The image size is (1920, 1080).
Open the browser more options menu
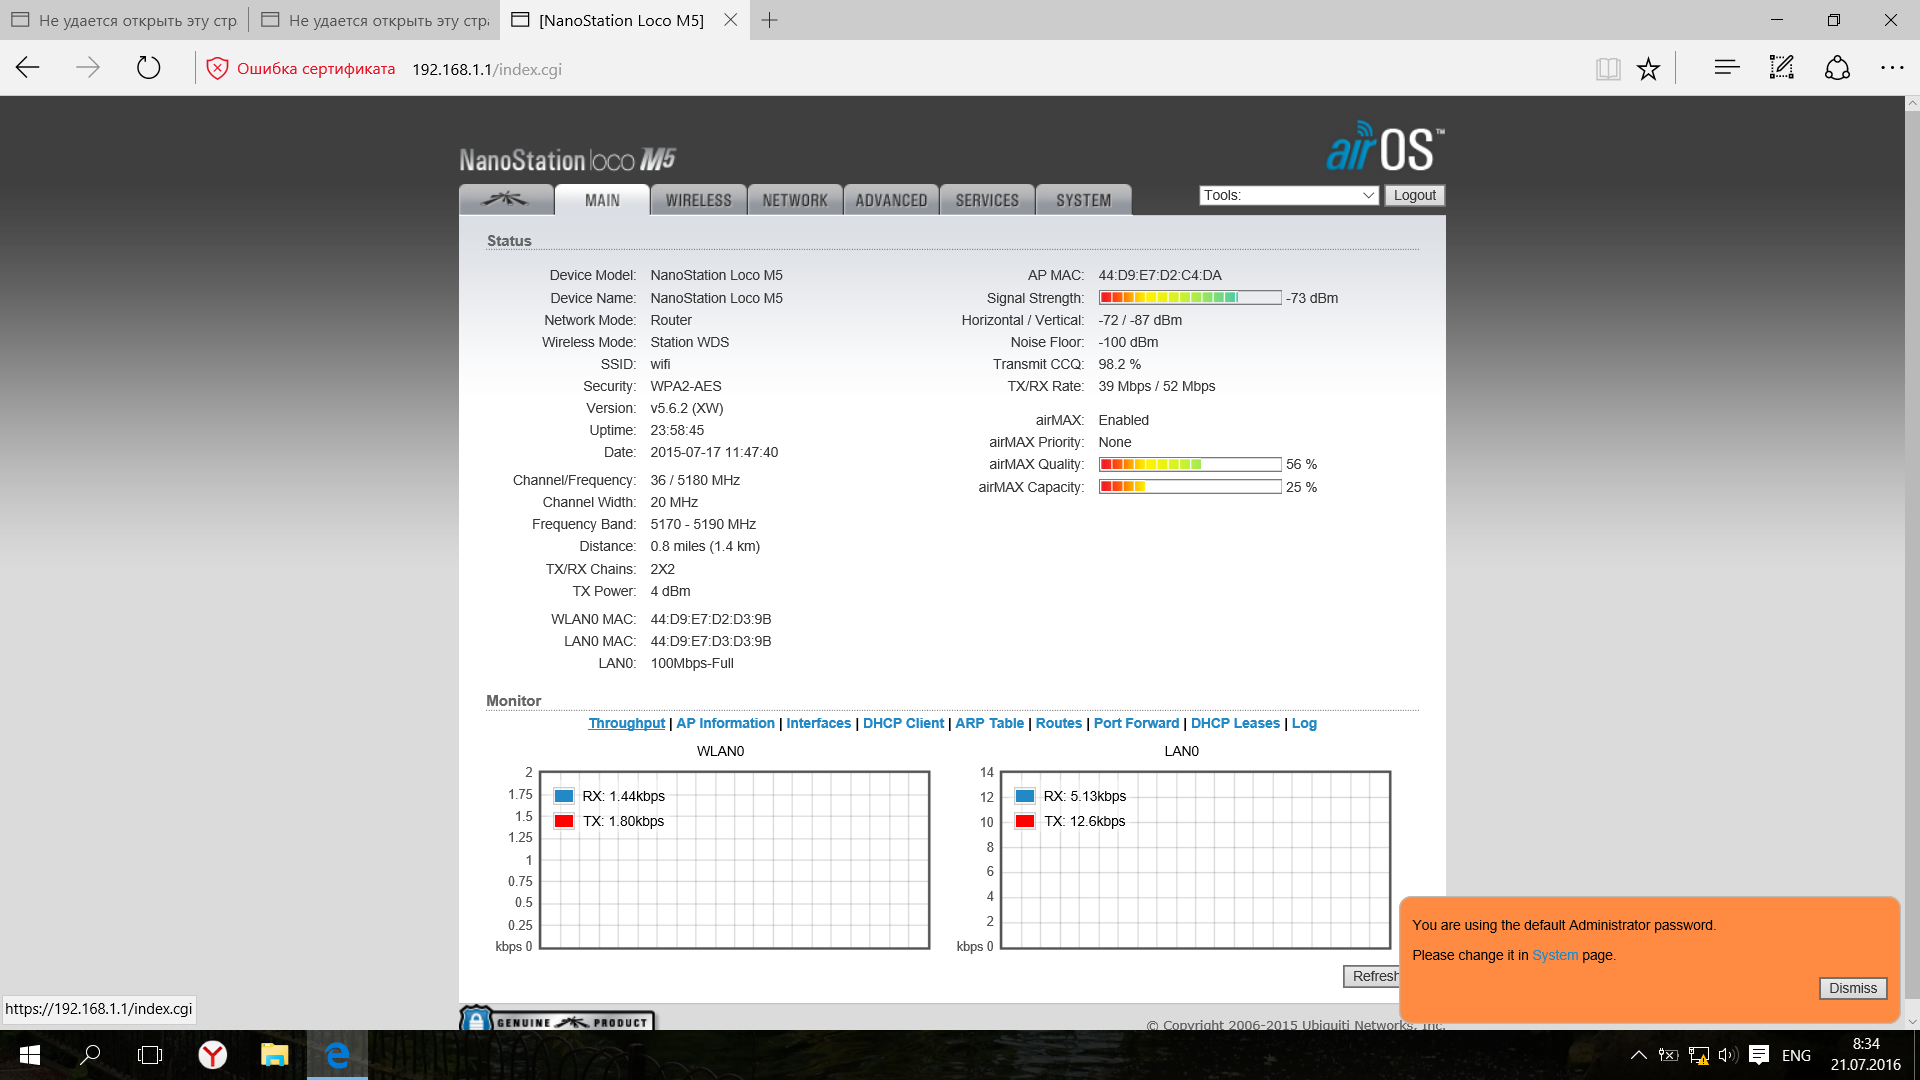(1892, 68)
